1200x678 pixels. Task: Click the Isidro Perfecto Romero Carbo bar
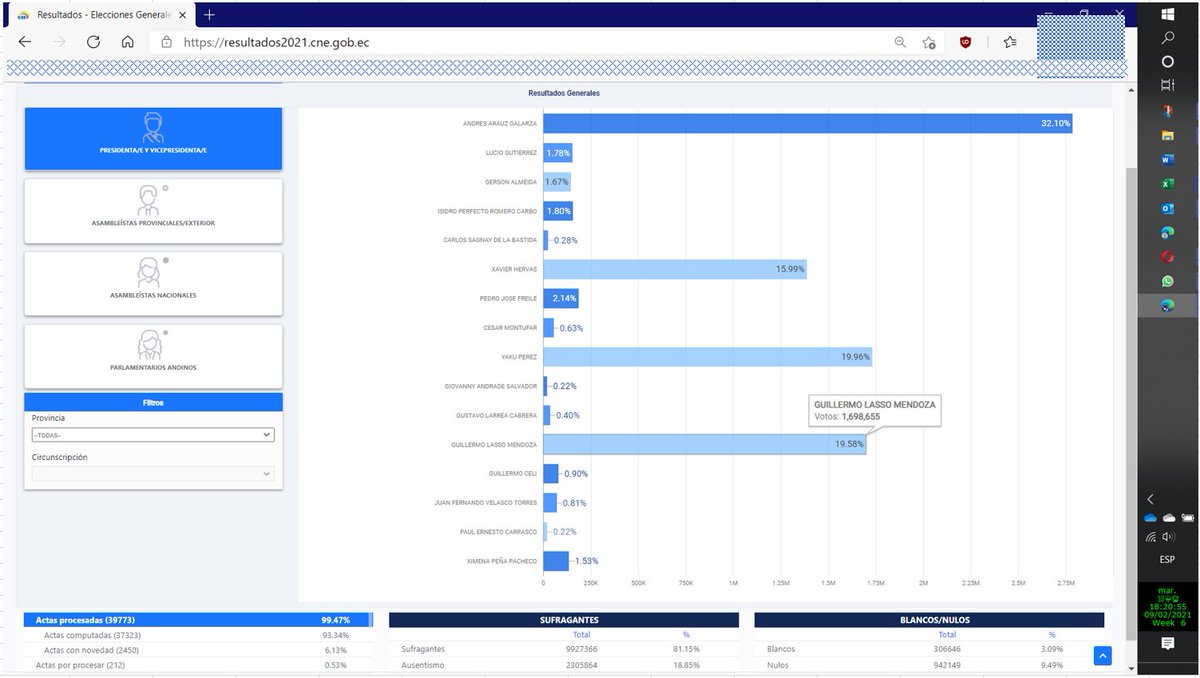pyautogui.click(x=558, y=211)
